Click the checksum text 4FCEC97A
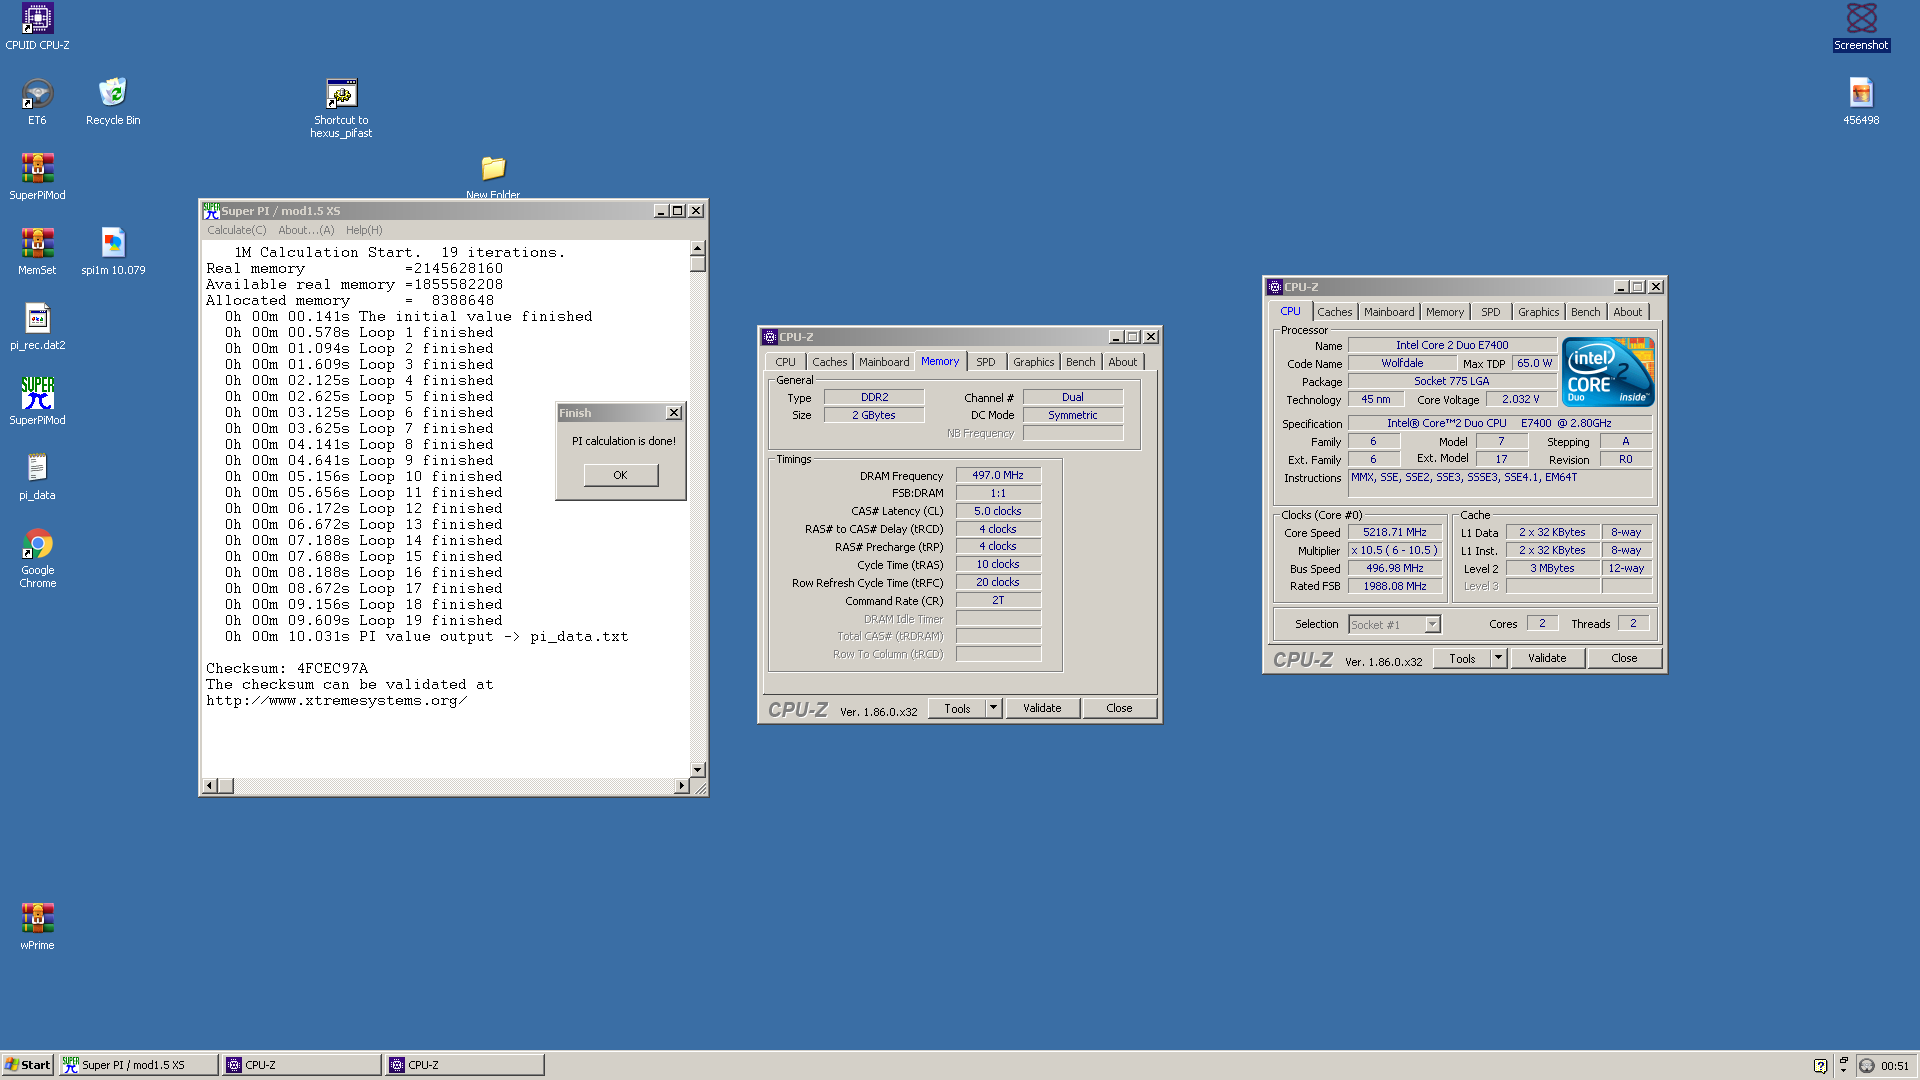The height and width of the screenshot is (1080, 1920). (332, 668)
